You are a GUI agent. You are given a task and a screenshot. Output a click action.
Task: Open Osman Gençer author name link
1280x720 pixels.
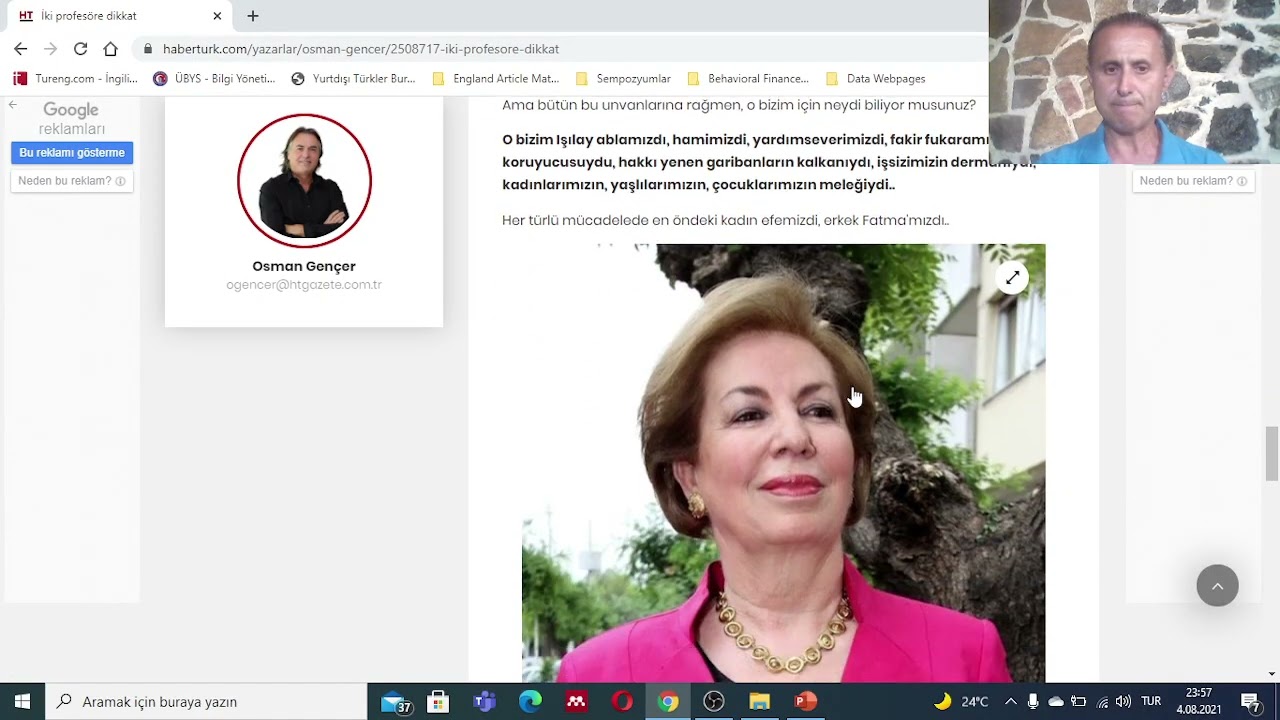(x=304, y=266)
